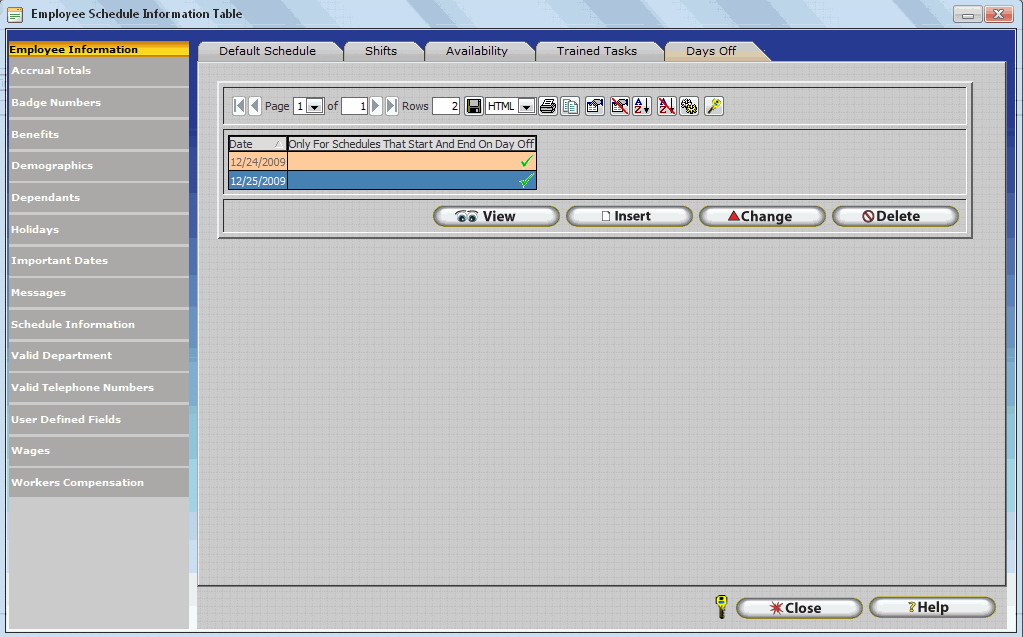Switch to the Shifts tab
Screen dimensions: 1023x637
(381, 51)
